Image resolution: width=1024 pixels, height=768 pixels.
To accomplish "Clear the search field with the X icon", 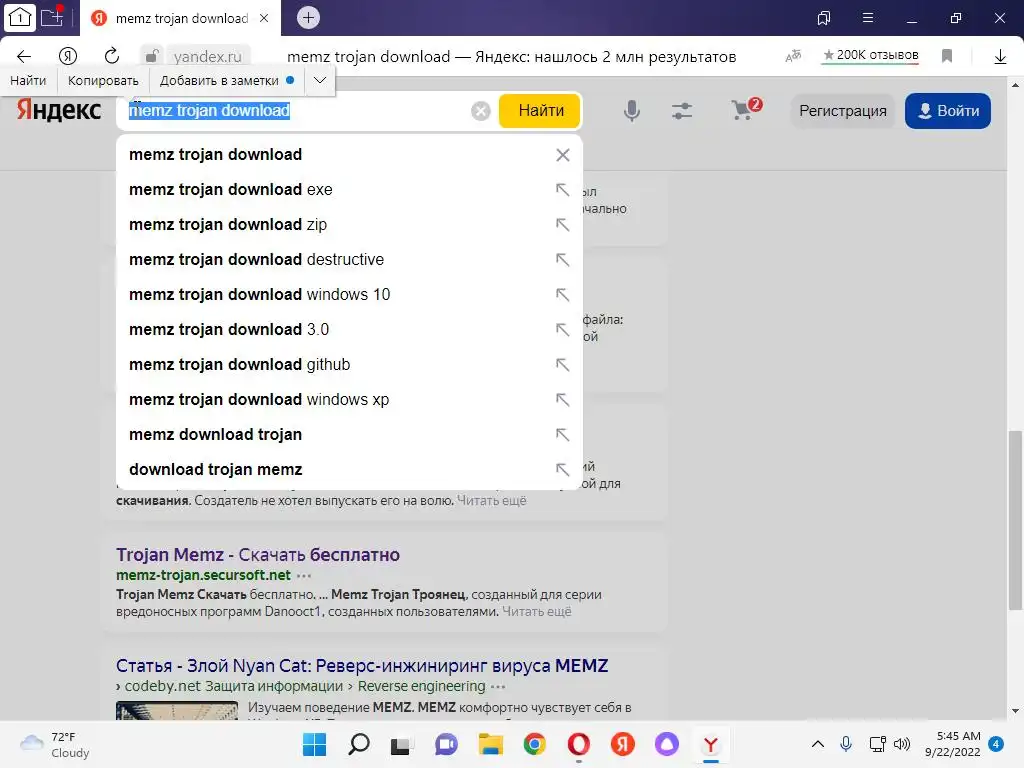I will tap(481, 111).
